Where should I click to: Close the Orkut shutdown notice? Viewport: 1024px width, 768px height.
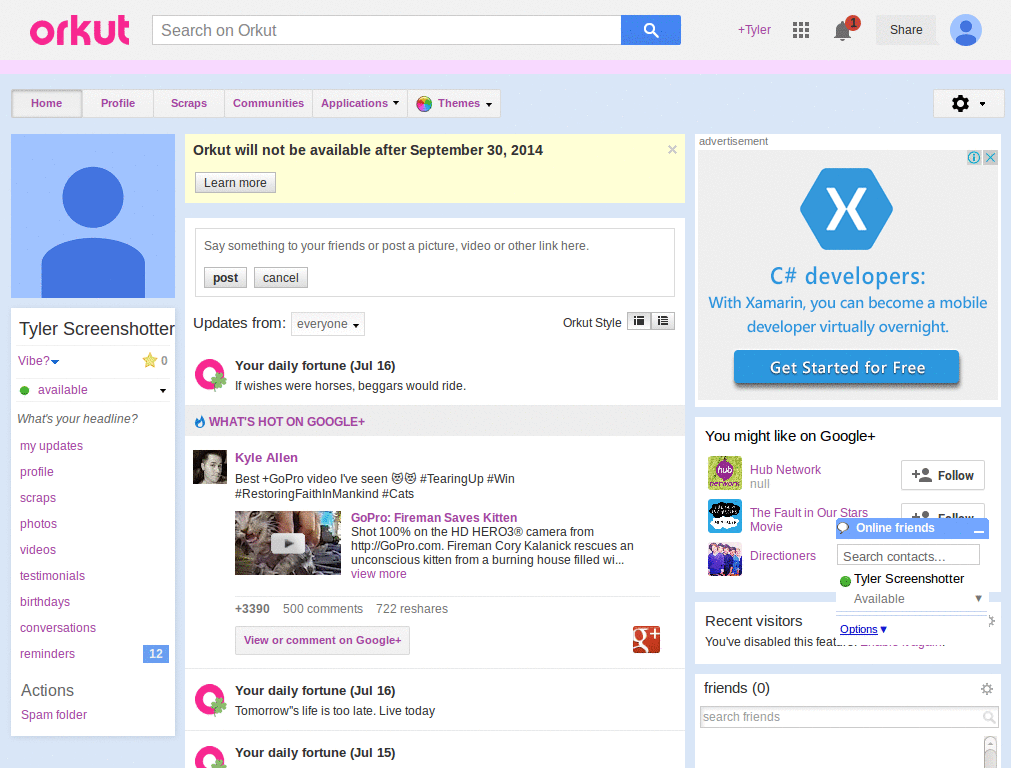(x=672, y=150)
